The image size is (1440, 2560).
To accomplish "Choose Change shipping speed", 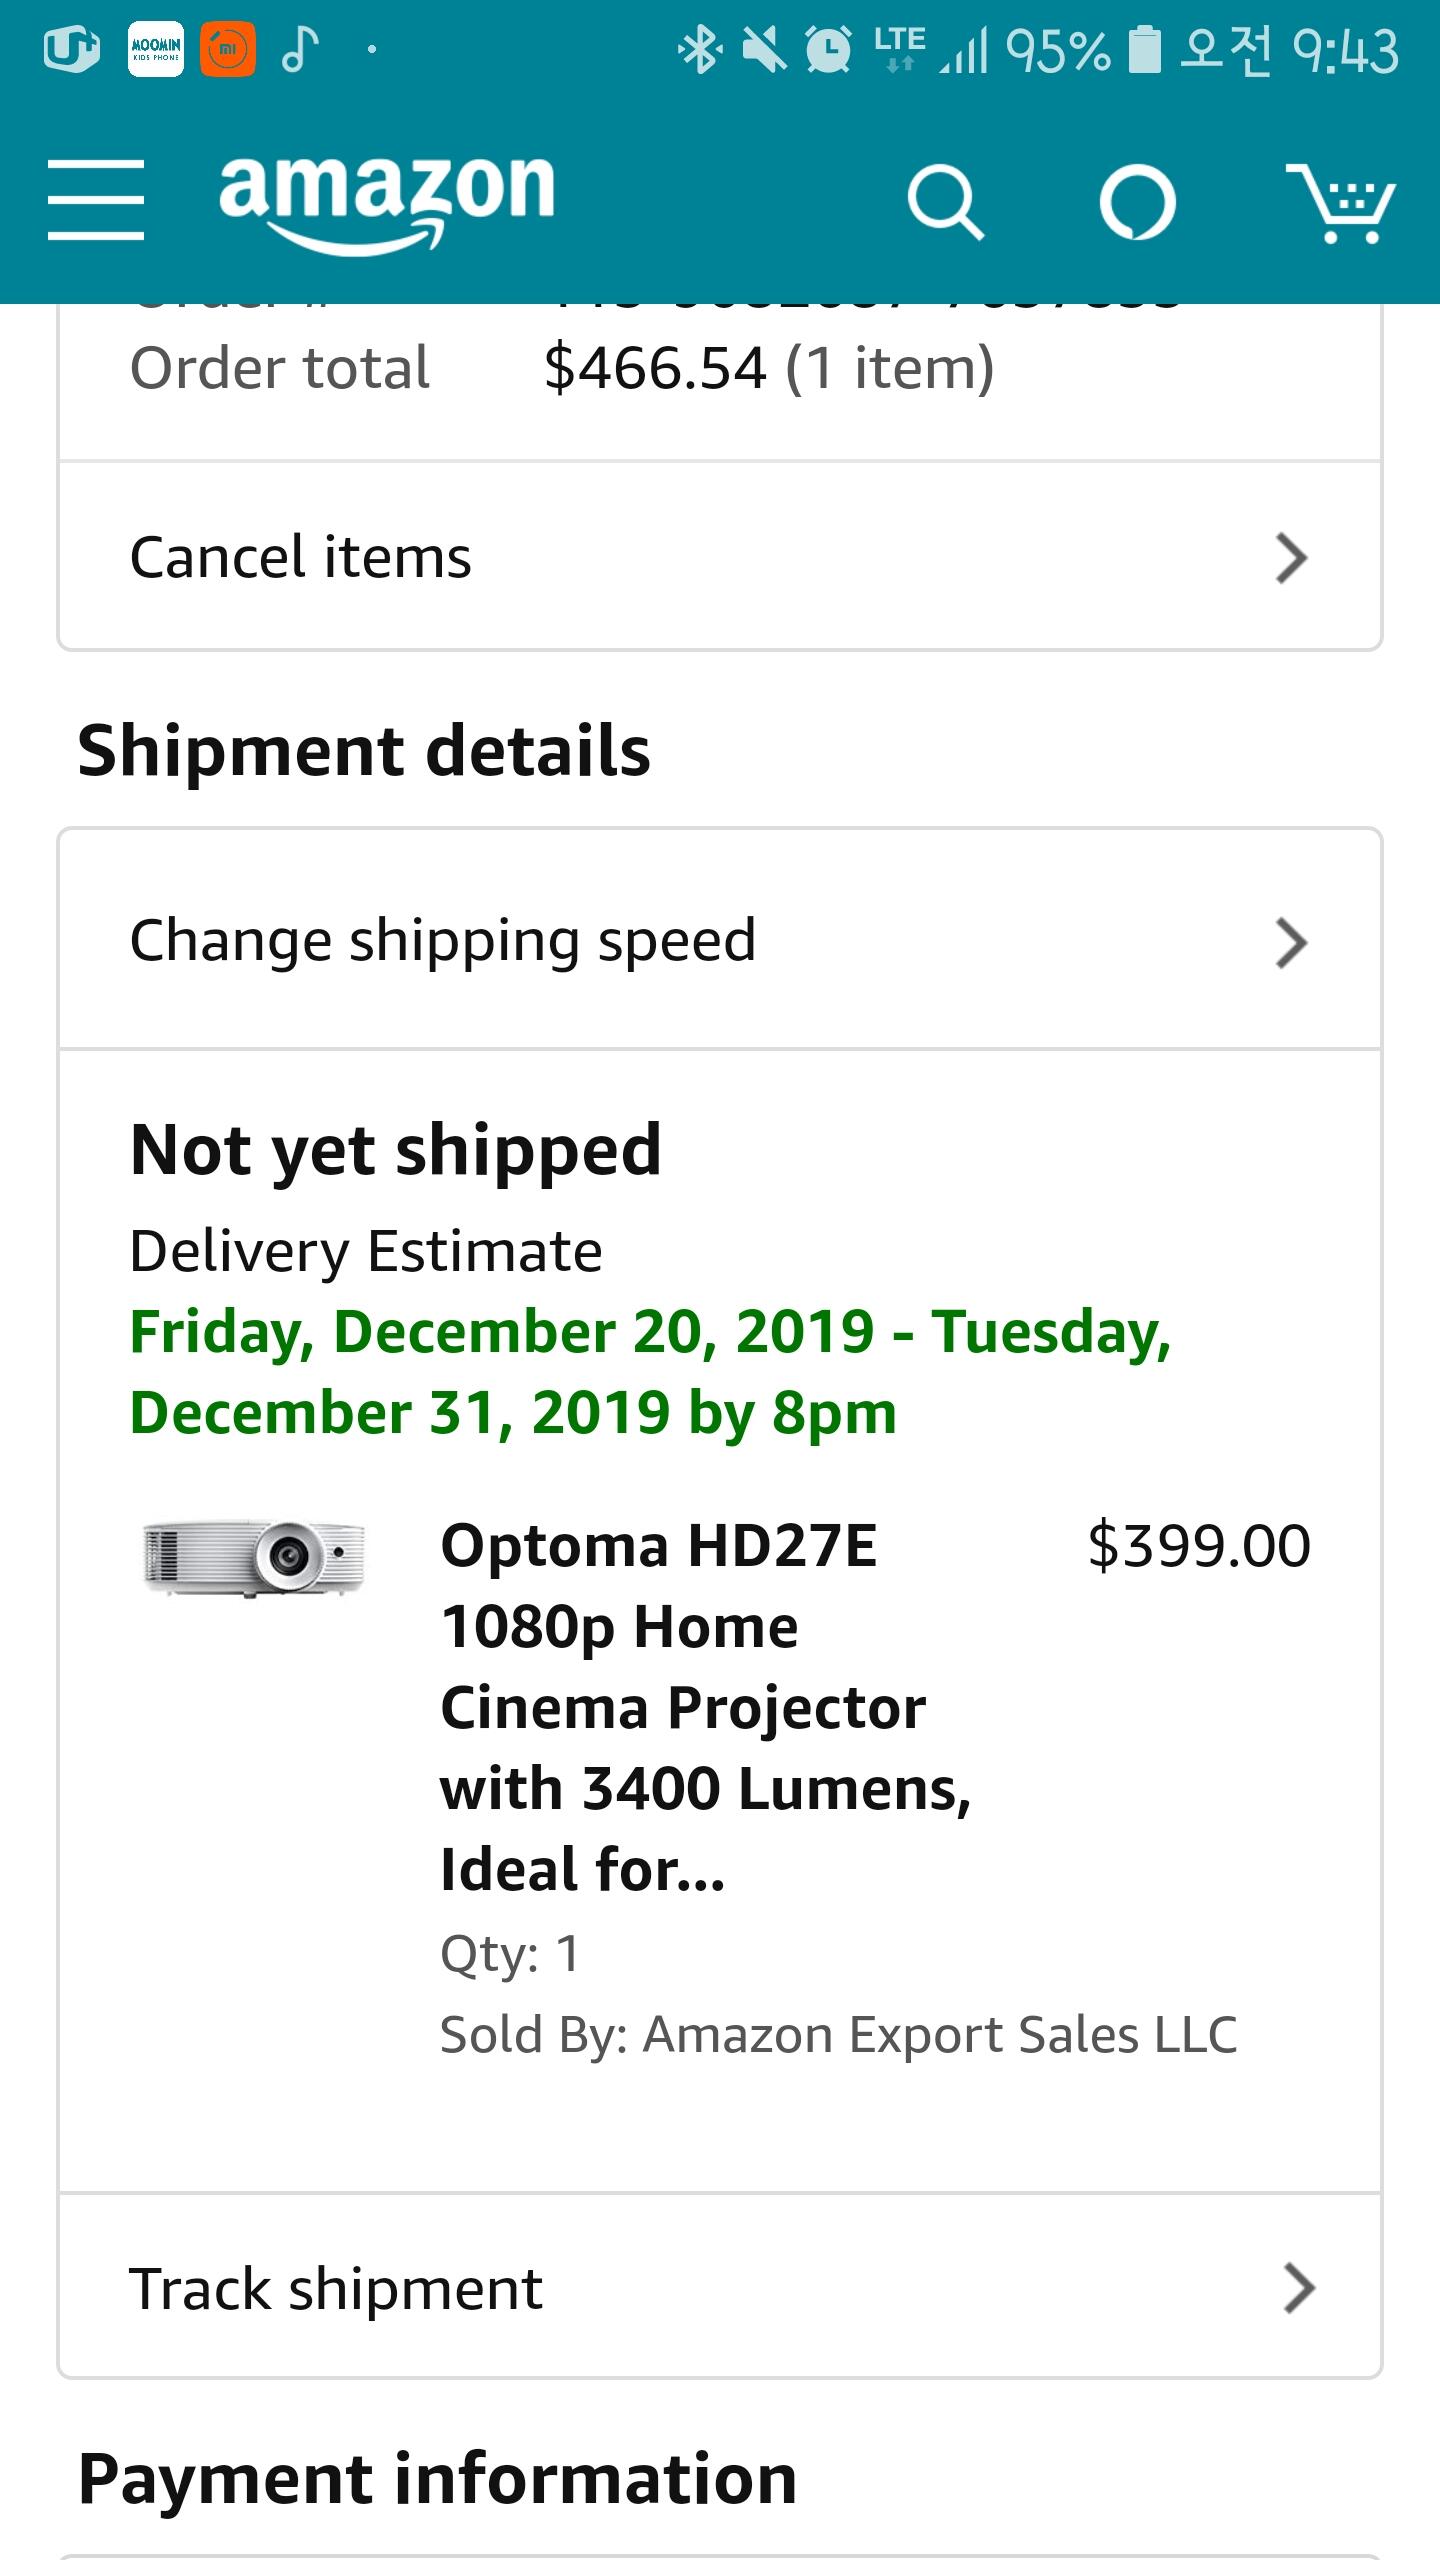I will [442, 941].
